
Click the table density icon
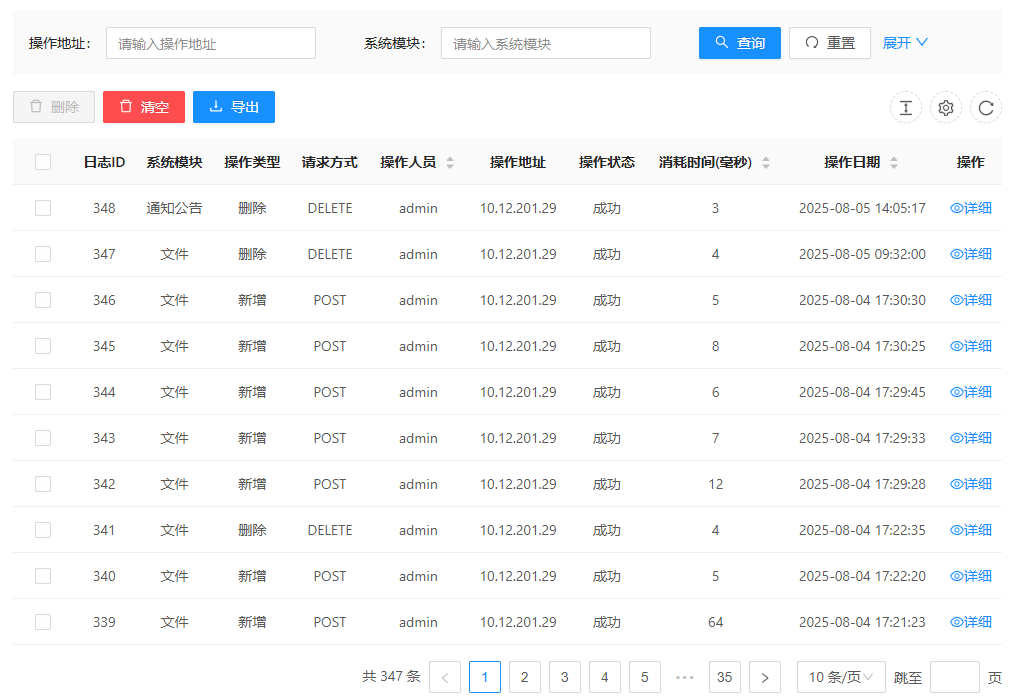(905, 108)
